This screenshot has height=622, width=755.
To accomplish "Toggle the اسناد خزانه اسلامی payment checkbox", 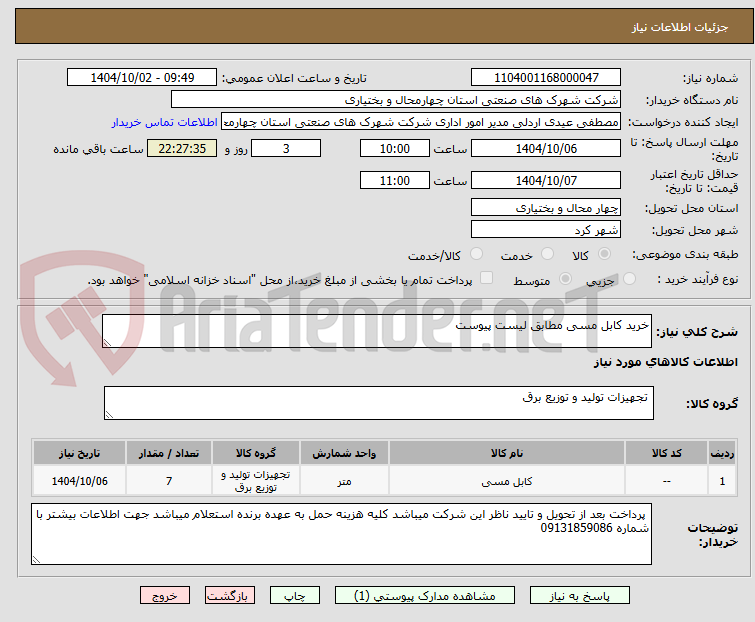I will pos(487,278).
